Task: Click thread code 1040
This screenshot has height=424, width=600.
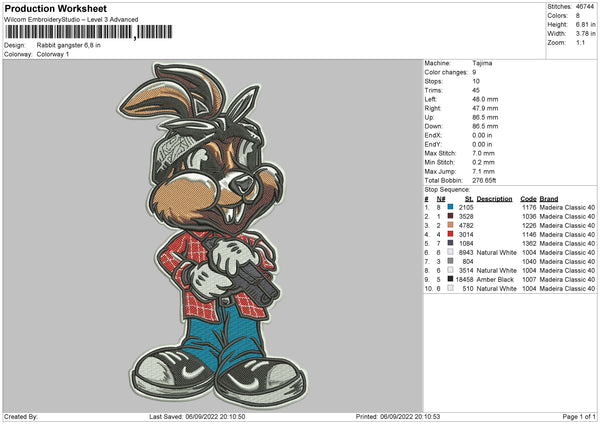Action: [x=529, y=261]
